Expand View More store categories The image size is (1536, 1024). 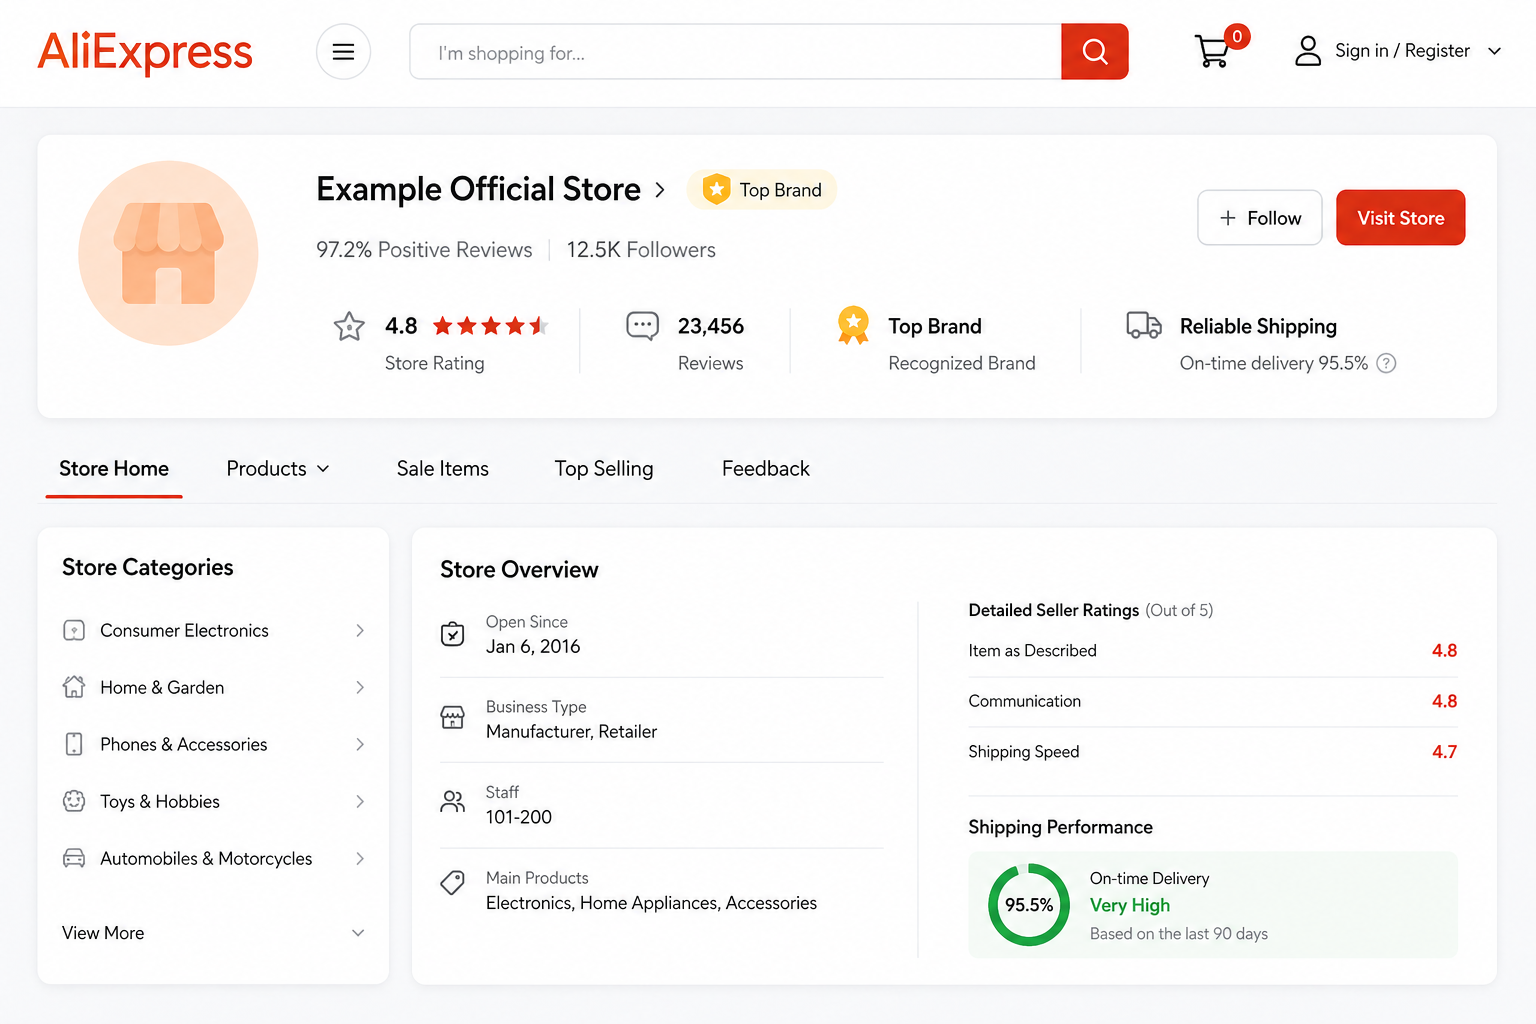[103, 932]
